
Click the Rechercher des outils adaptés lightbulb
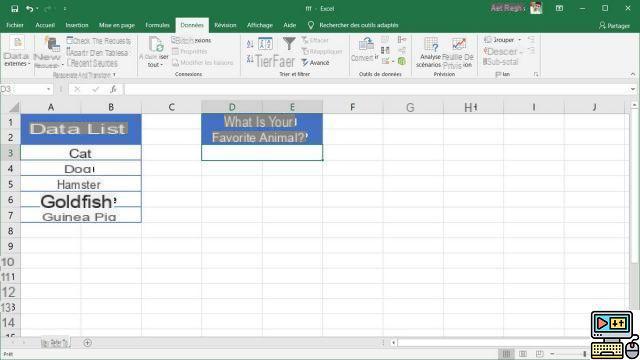pos(311,25)
